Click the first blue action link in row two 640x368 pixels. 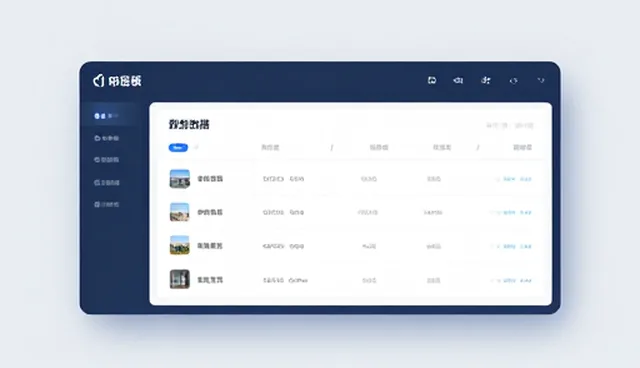coord(509,213)
